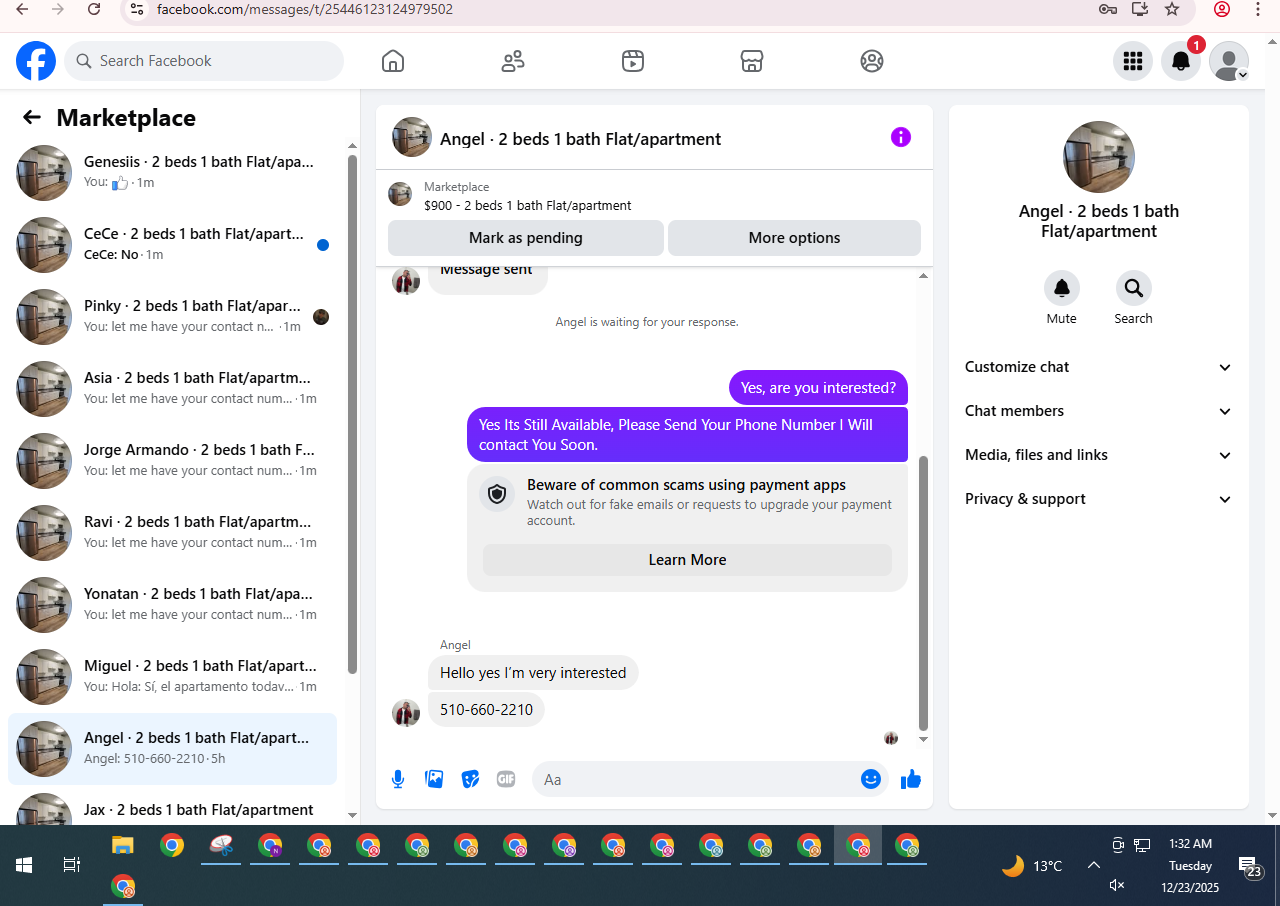Open File Explorer from the taskbar
The width and height of the screenshot is (1280, 906).
click(122, 845)
